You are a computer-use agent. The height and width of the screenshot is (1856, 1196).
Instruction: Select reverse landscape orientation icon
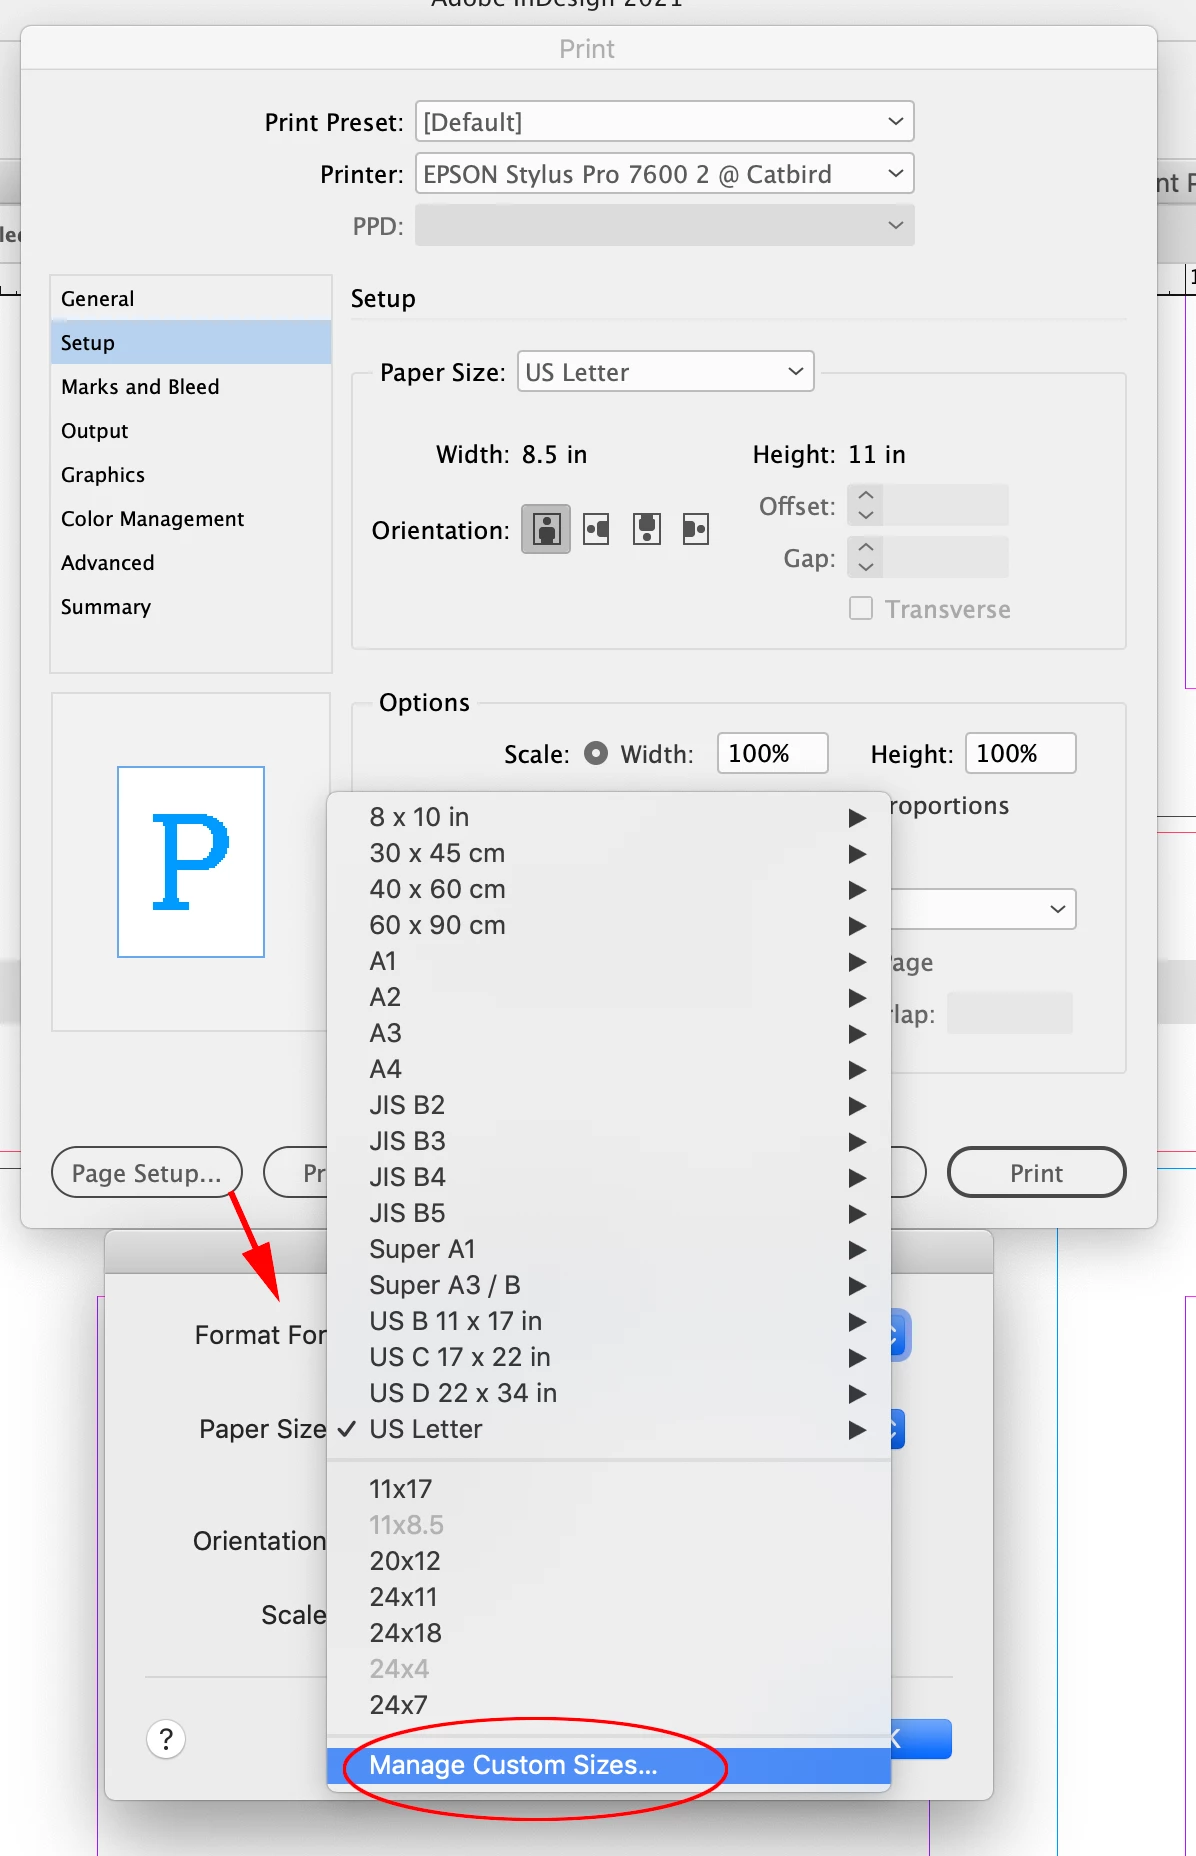point(696,529)
